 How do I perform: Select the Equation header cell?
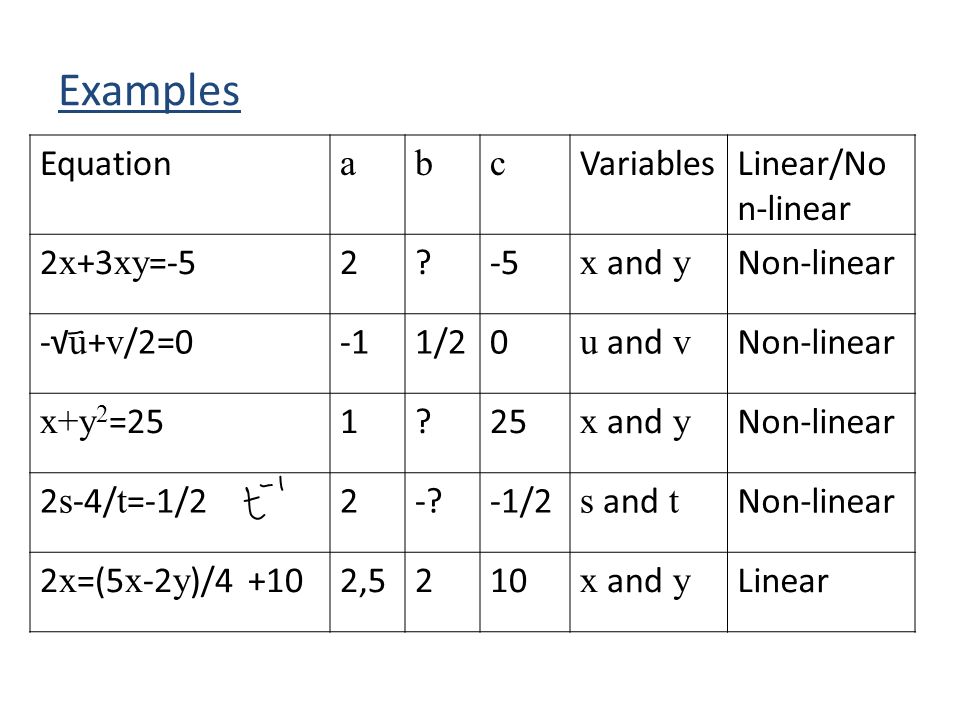tap(180, 184)
